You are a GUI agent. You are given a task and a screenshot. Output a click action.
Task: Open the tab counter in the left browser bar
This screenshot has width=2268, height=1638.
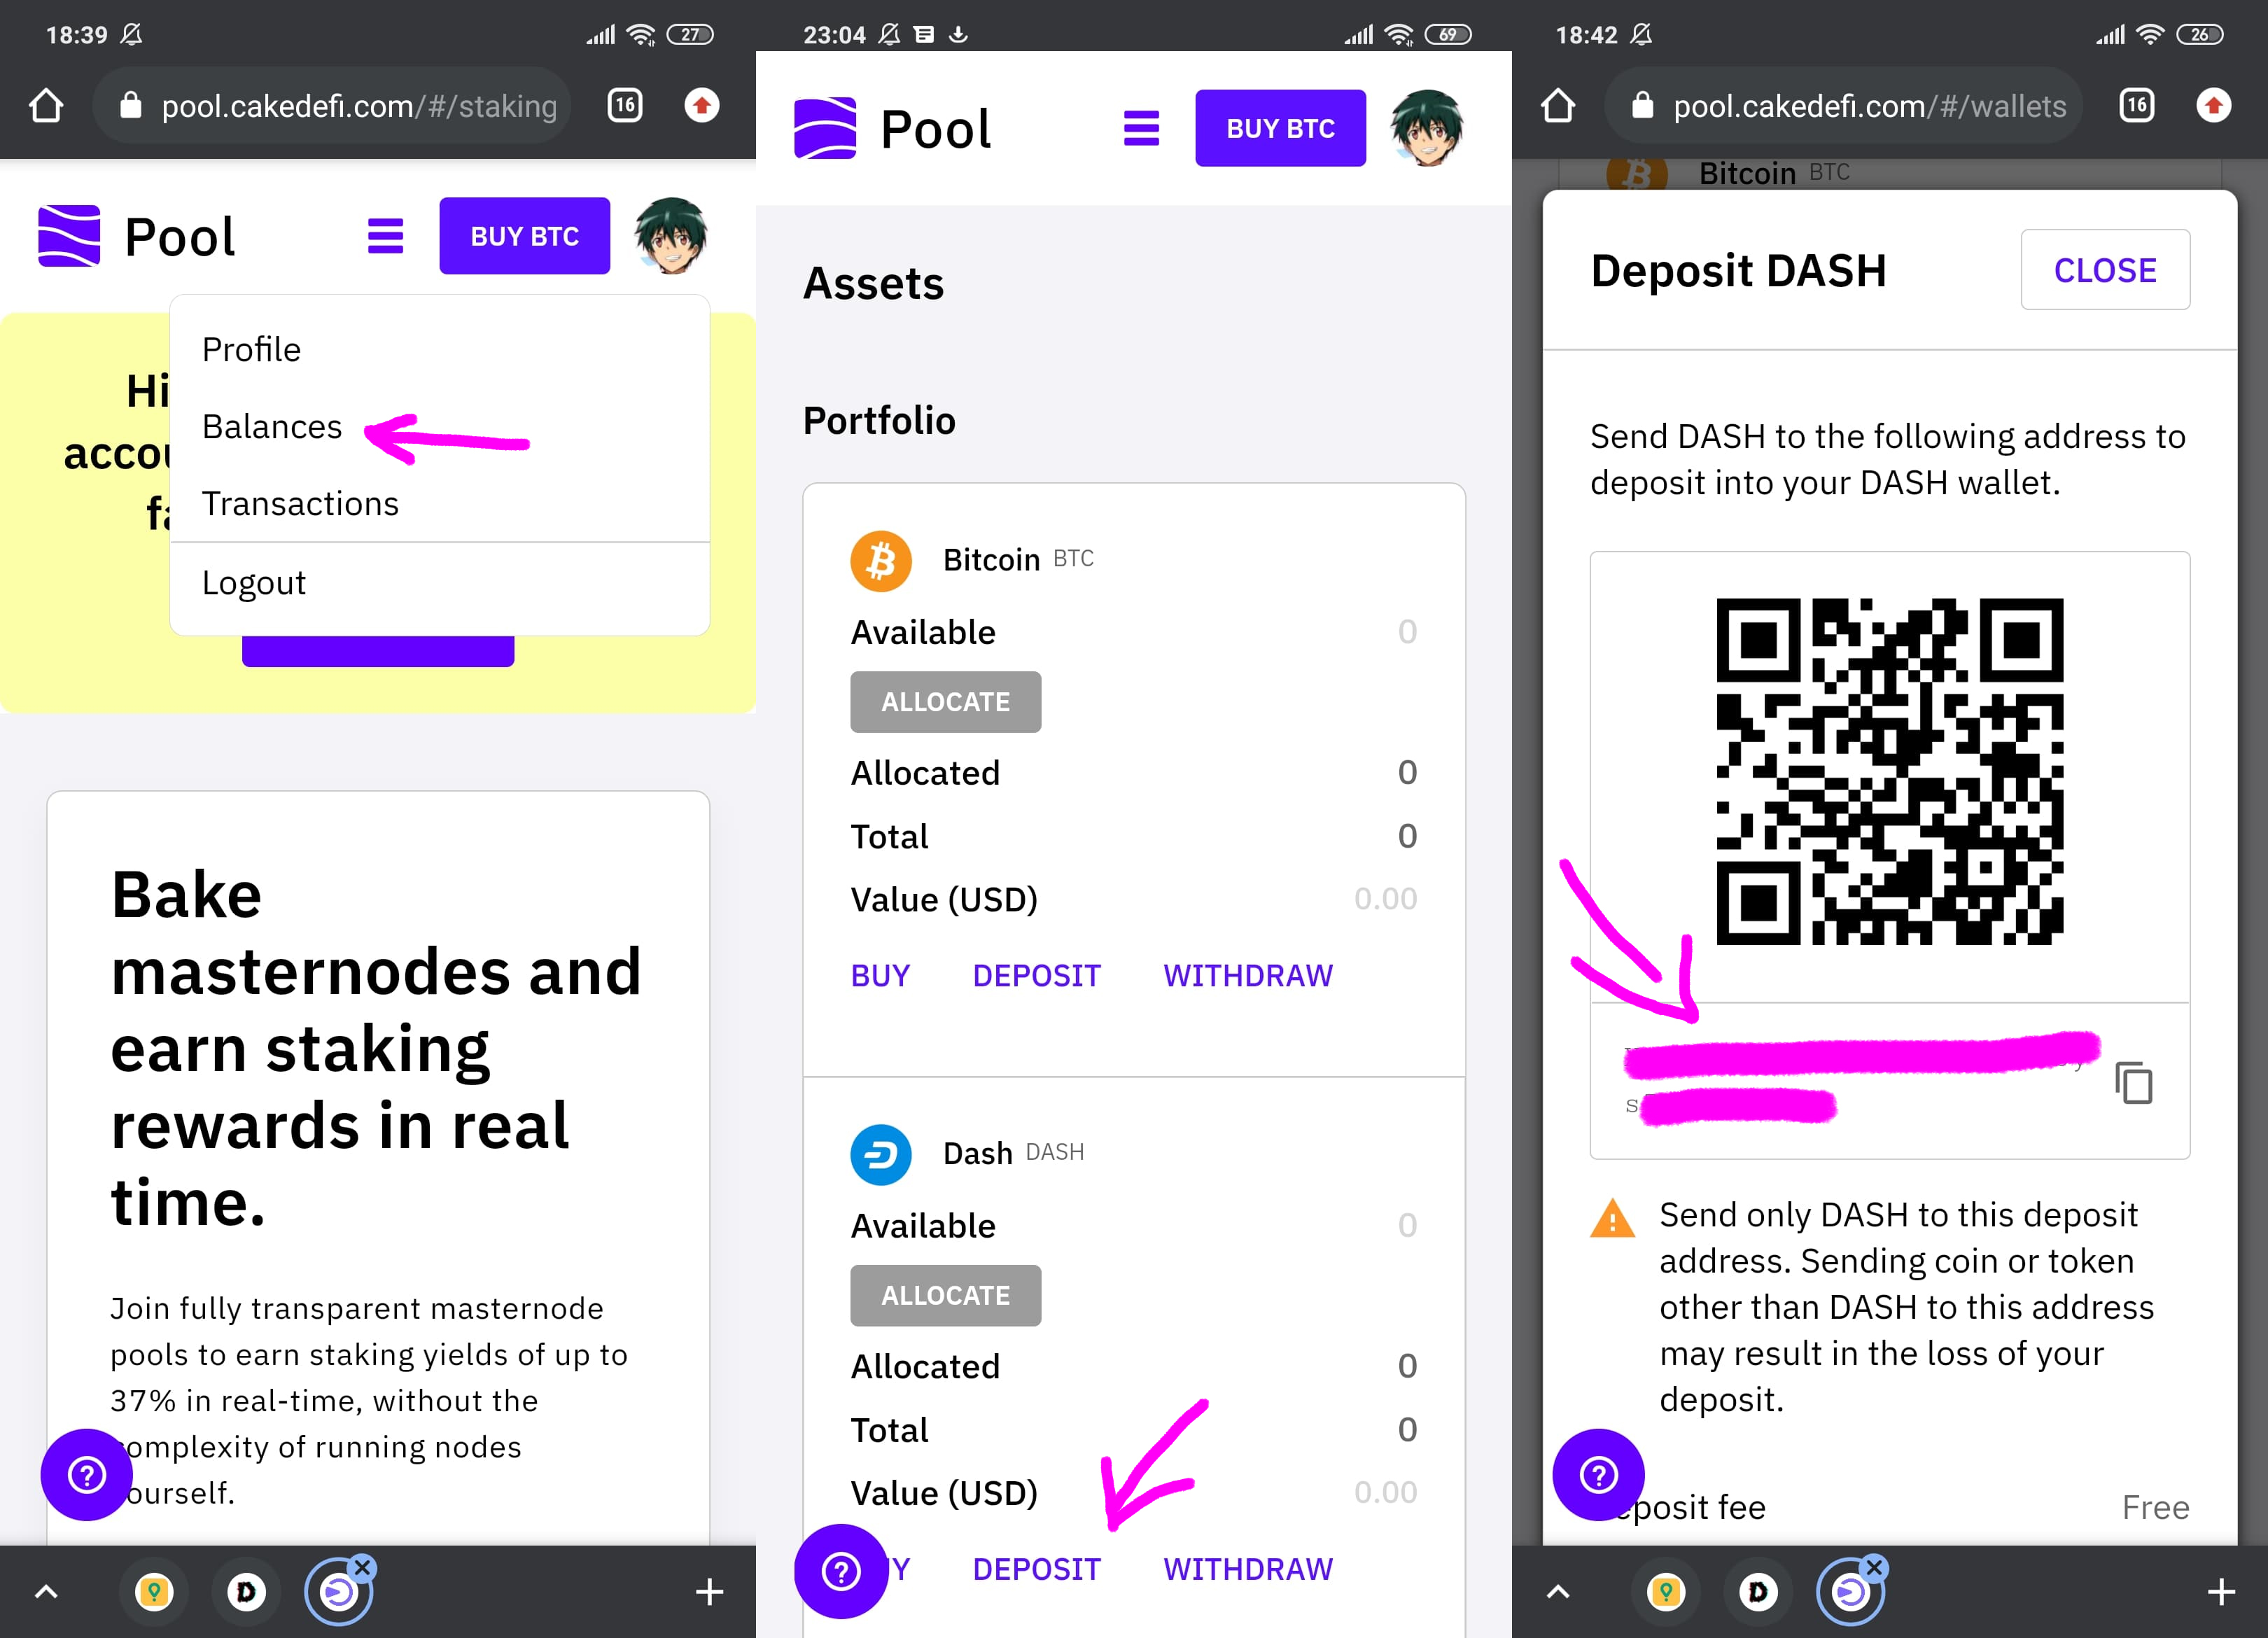[x=625, y=105]
